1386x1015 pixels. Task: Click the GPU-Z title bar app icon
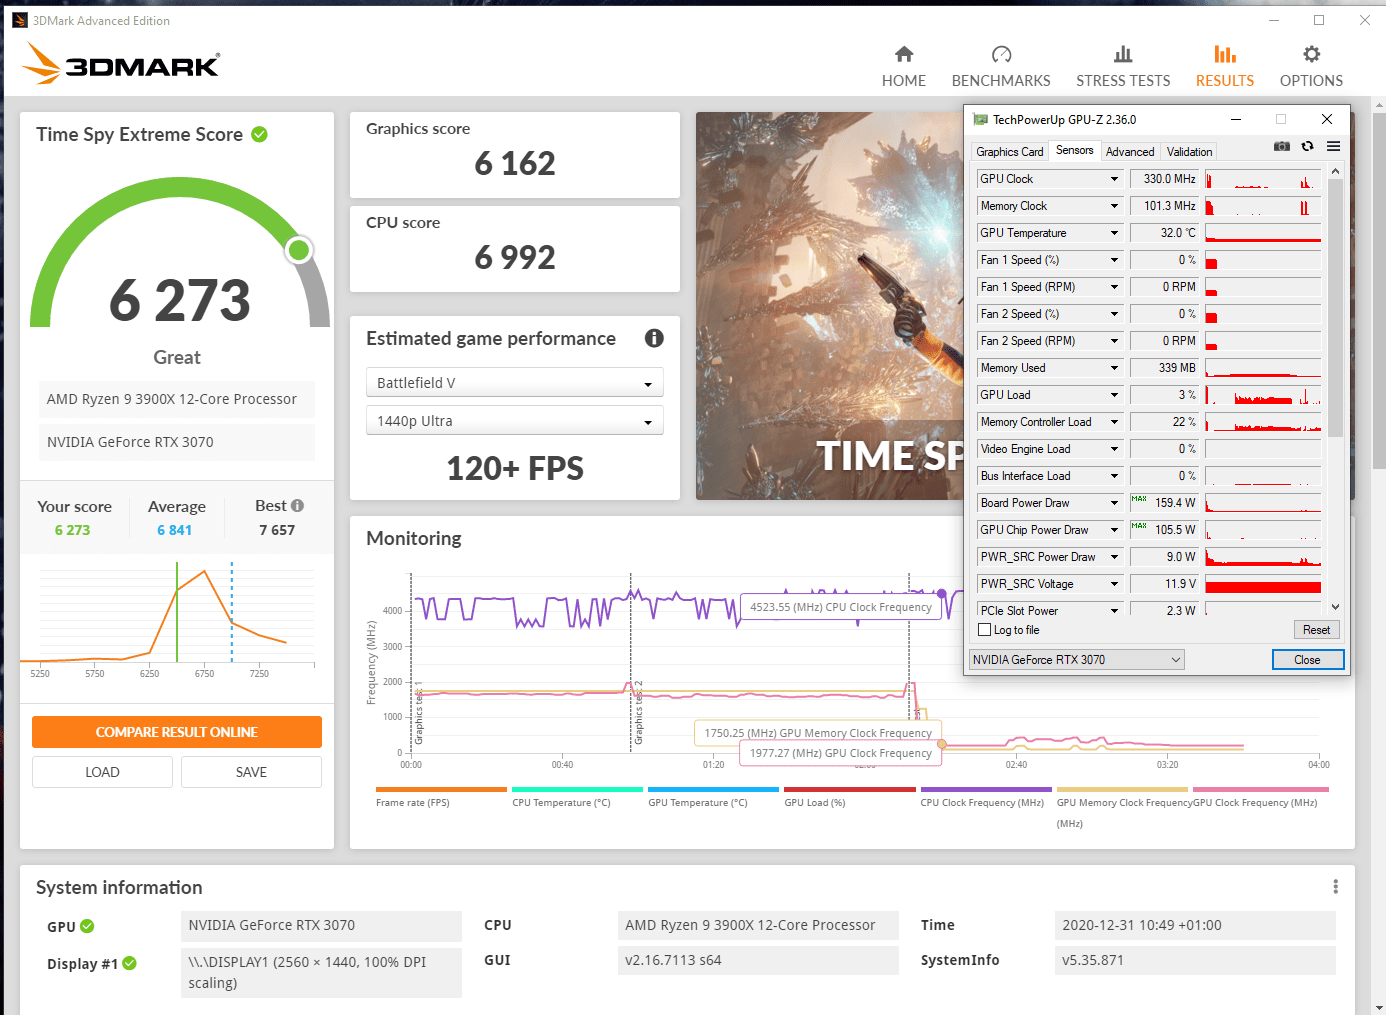(980, 119)
